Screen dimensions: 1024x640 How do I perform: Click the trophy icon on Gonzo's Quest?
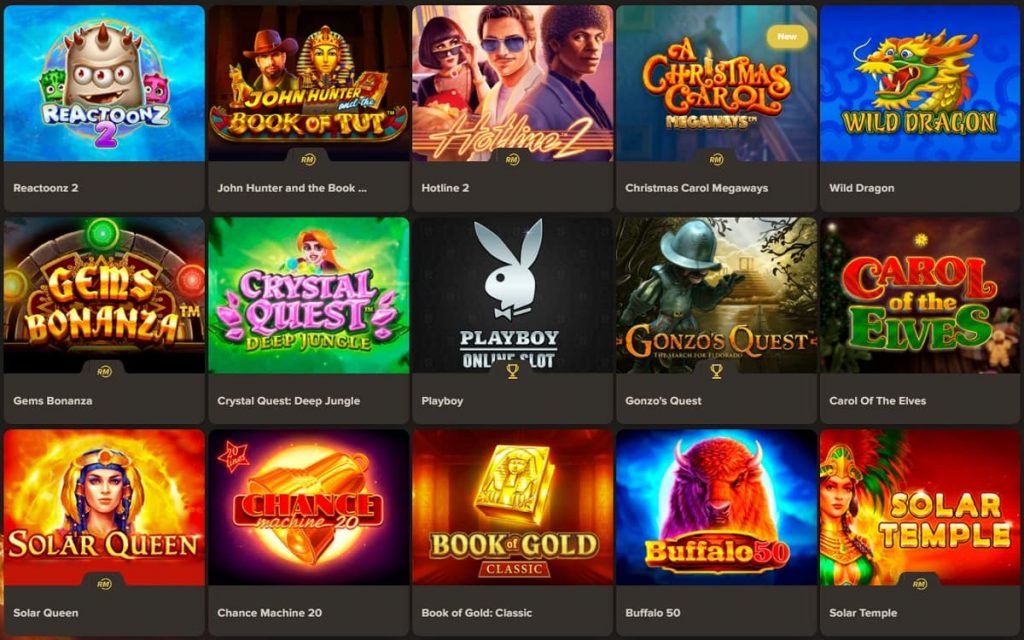pyautogui.click(x=716, y=371)
